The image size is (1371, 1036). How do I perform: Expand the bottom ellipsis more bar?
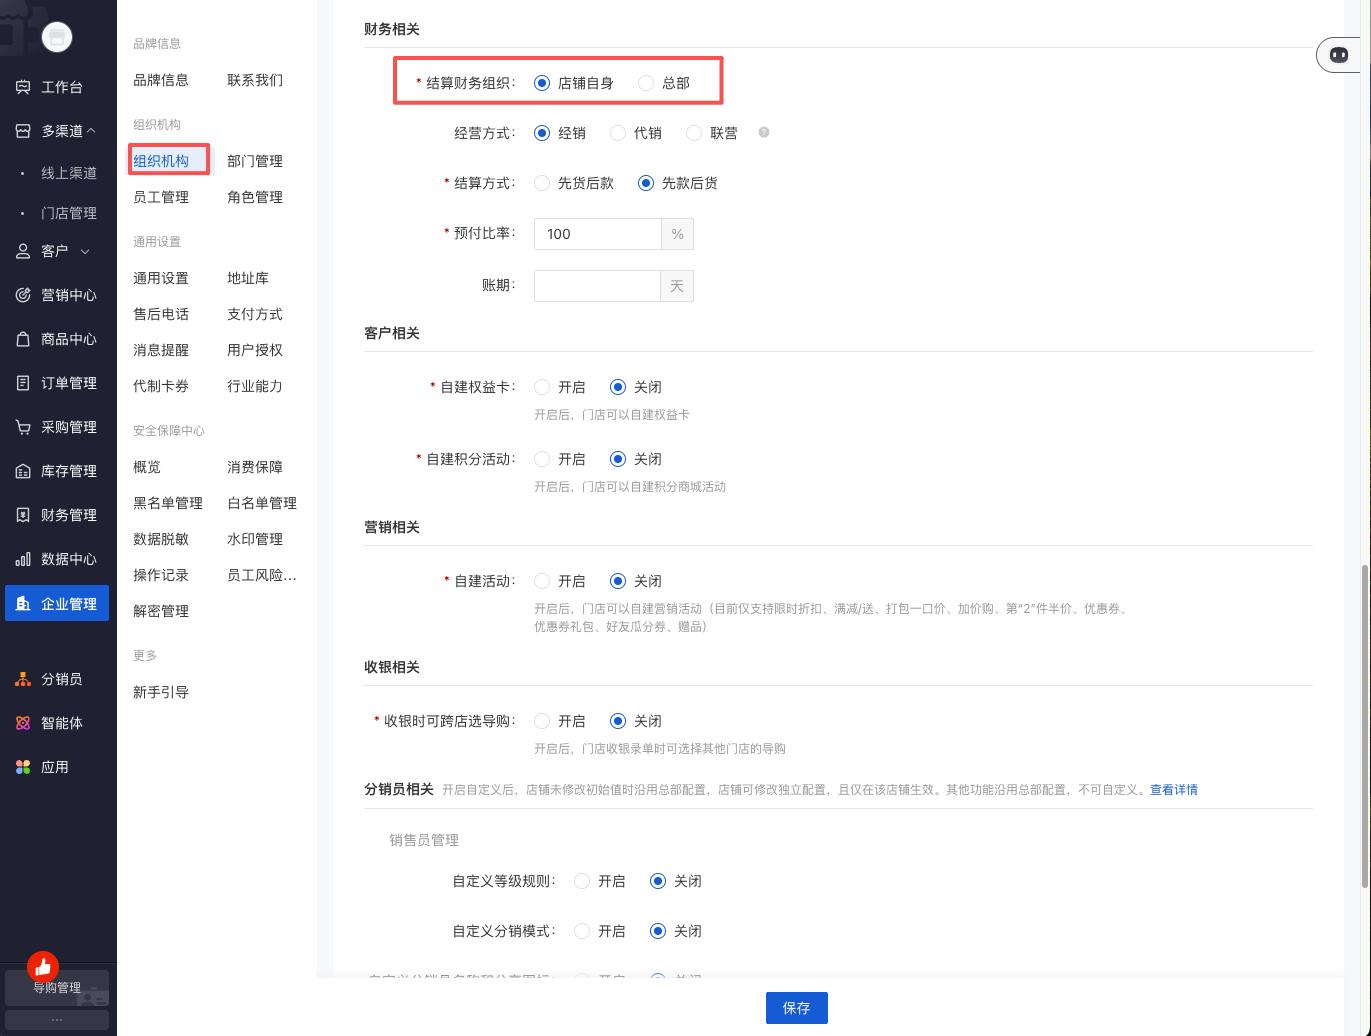[57, 1019]
